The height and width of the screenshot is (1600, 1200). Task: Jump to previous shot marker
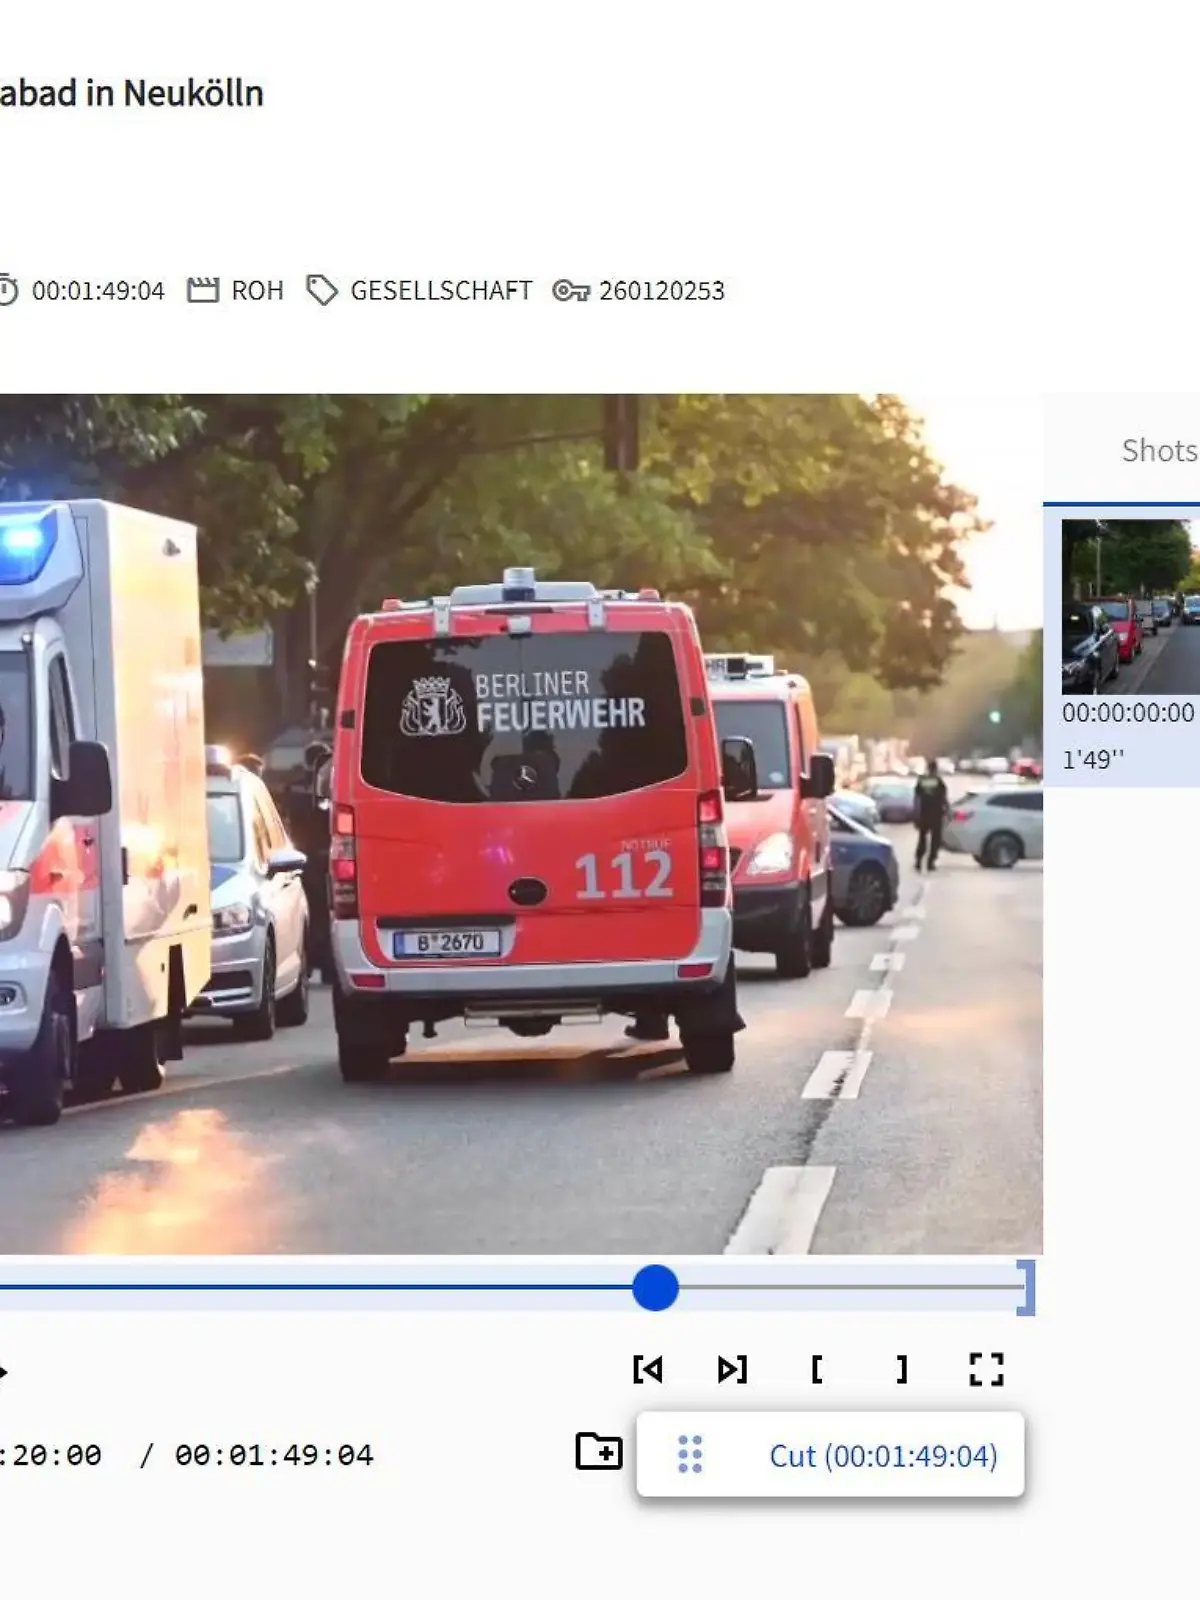pyautogui.click(x=648, y=1369)
